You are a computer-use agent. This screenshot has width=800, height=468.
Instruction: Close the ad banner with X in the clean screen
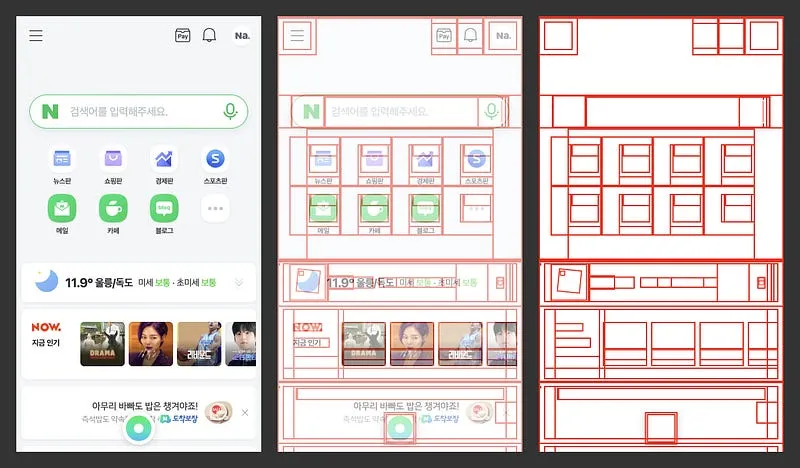click(x=245, y=412)
